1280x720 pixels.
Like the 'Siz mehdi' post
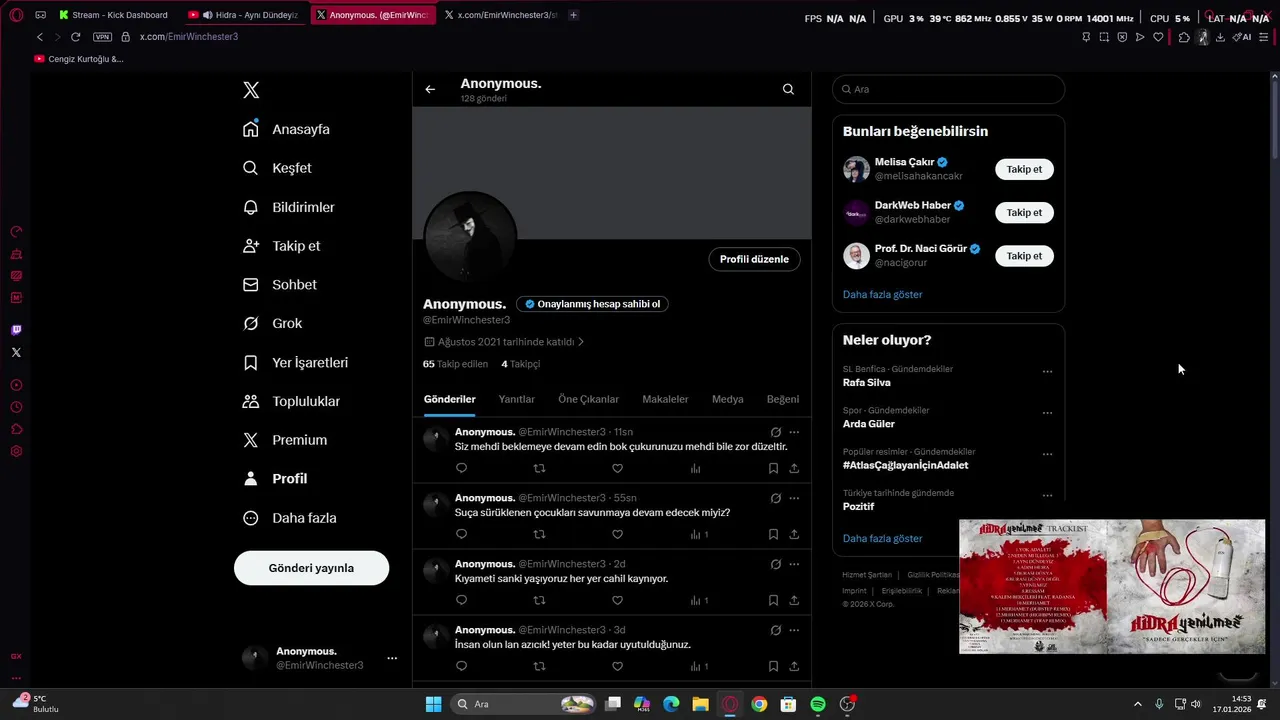617,468
